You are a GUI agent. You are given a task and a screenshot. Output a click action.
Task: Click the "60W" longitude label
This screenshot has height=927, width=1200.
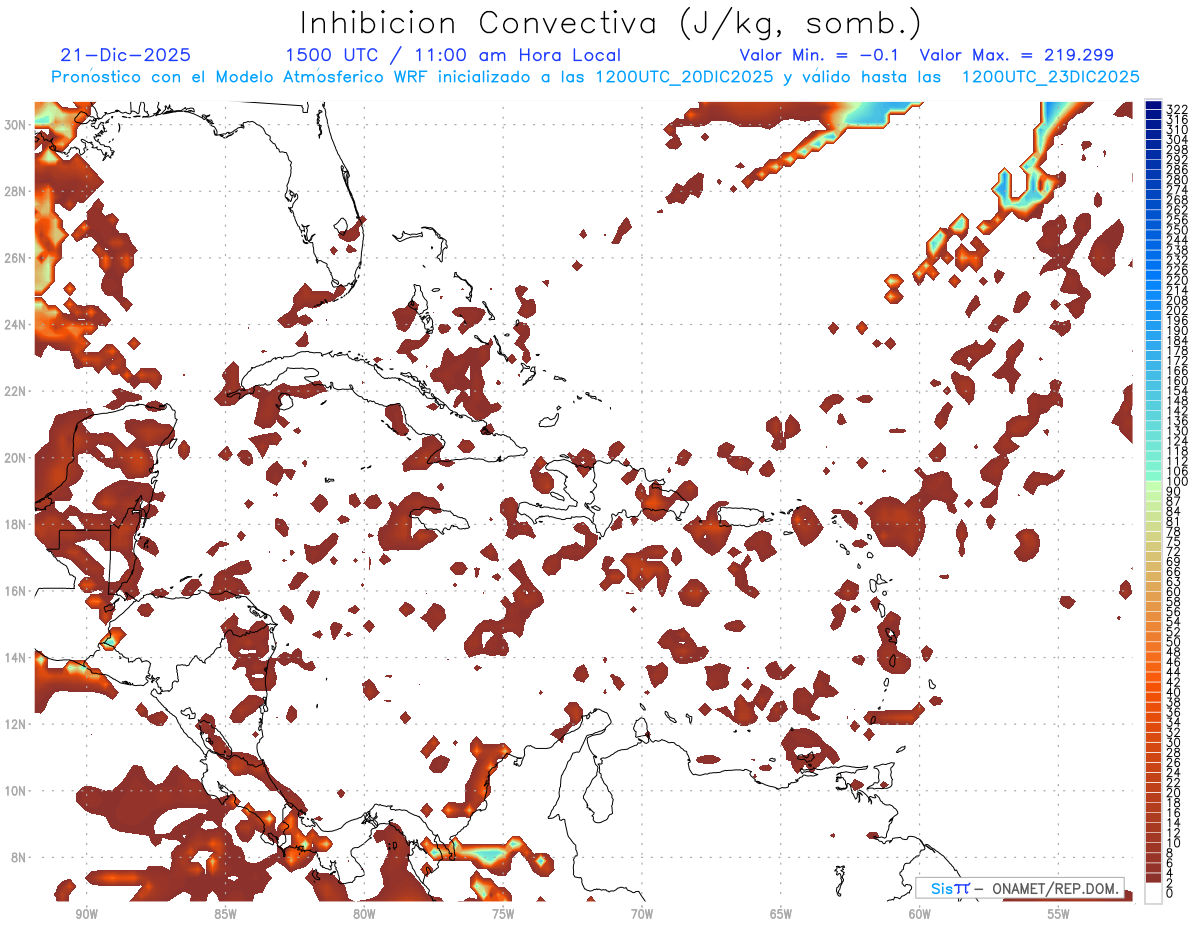920,914
